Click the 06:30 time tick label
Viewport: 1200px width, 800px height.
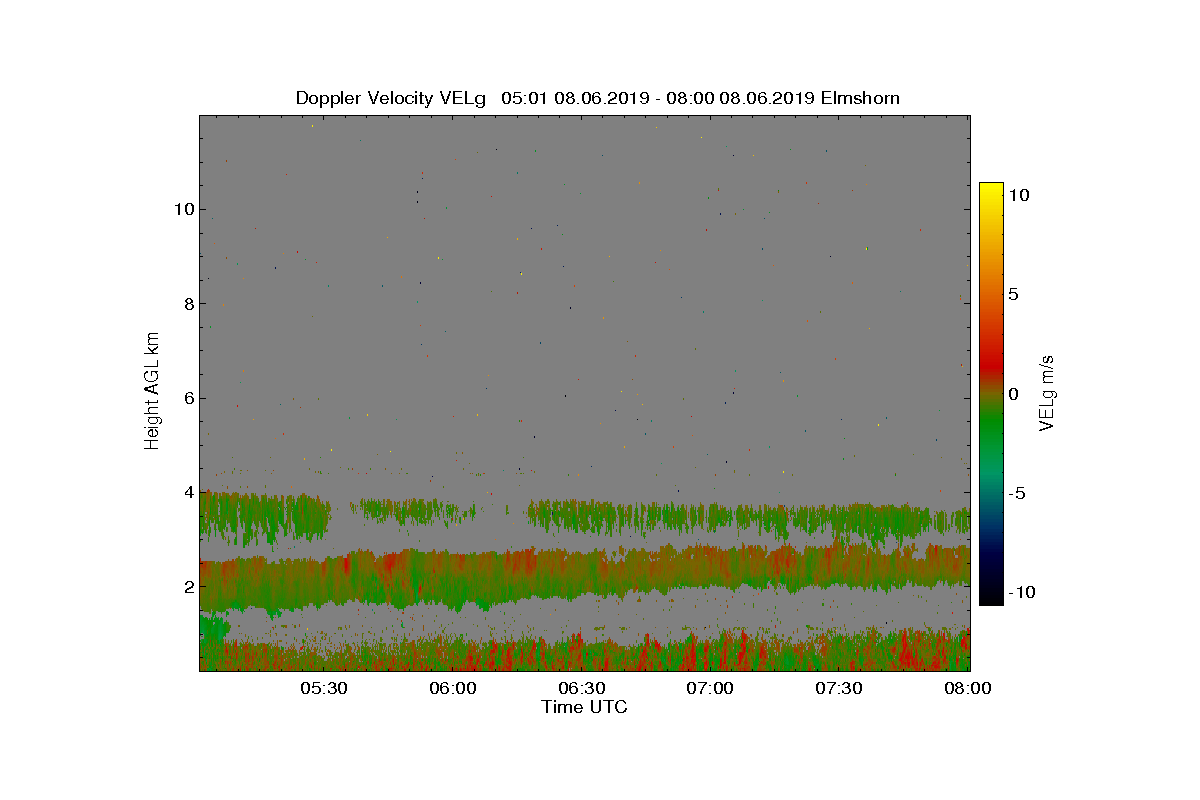[x=582, y=688]
